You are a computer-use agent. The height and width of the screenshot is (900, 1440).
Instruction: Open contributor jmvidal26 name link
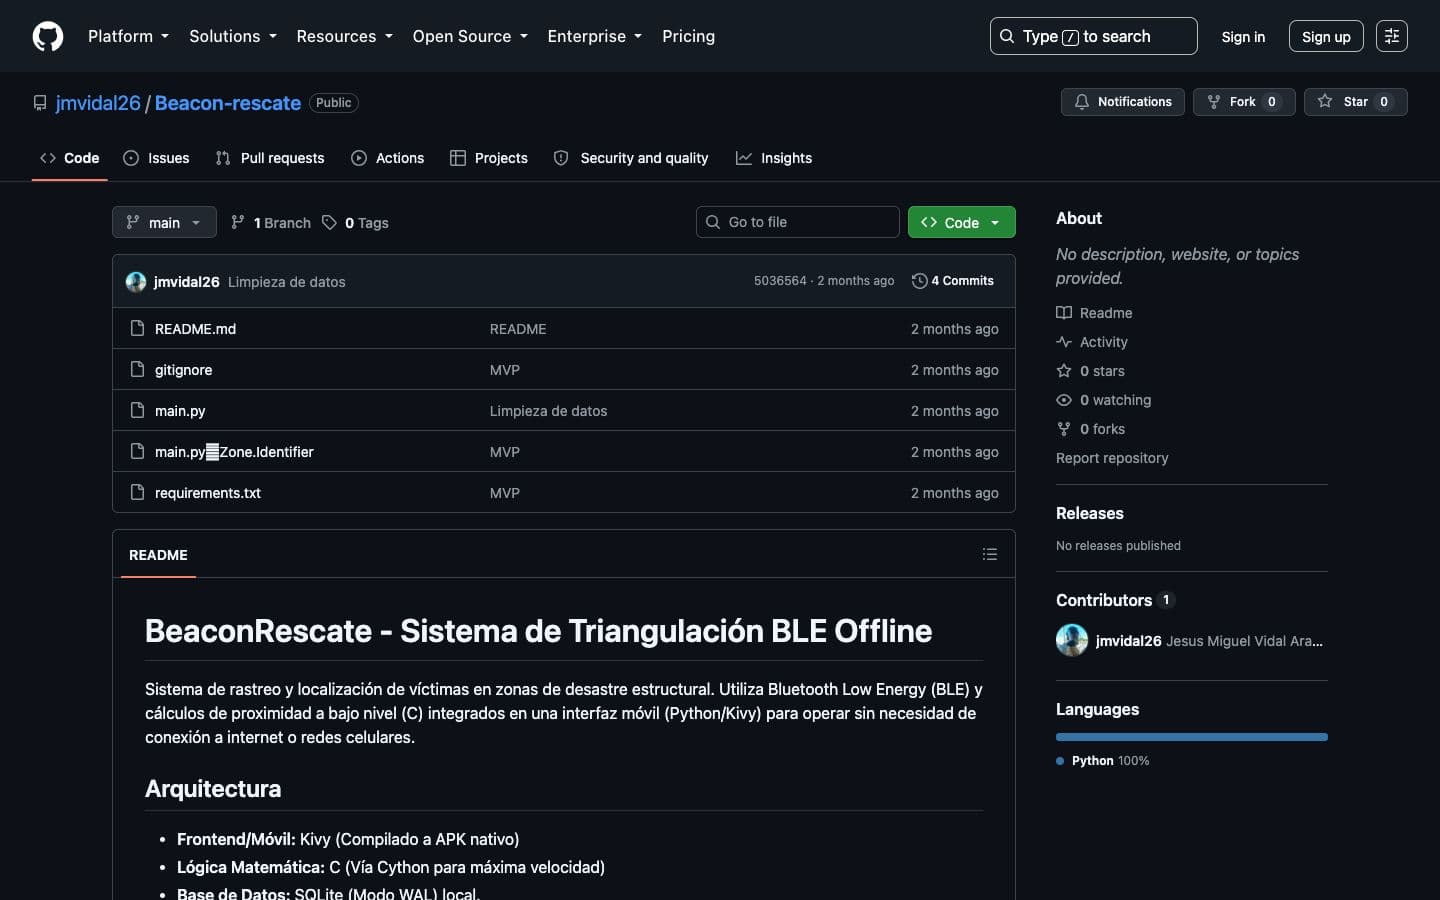click(1129, 641)
